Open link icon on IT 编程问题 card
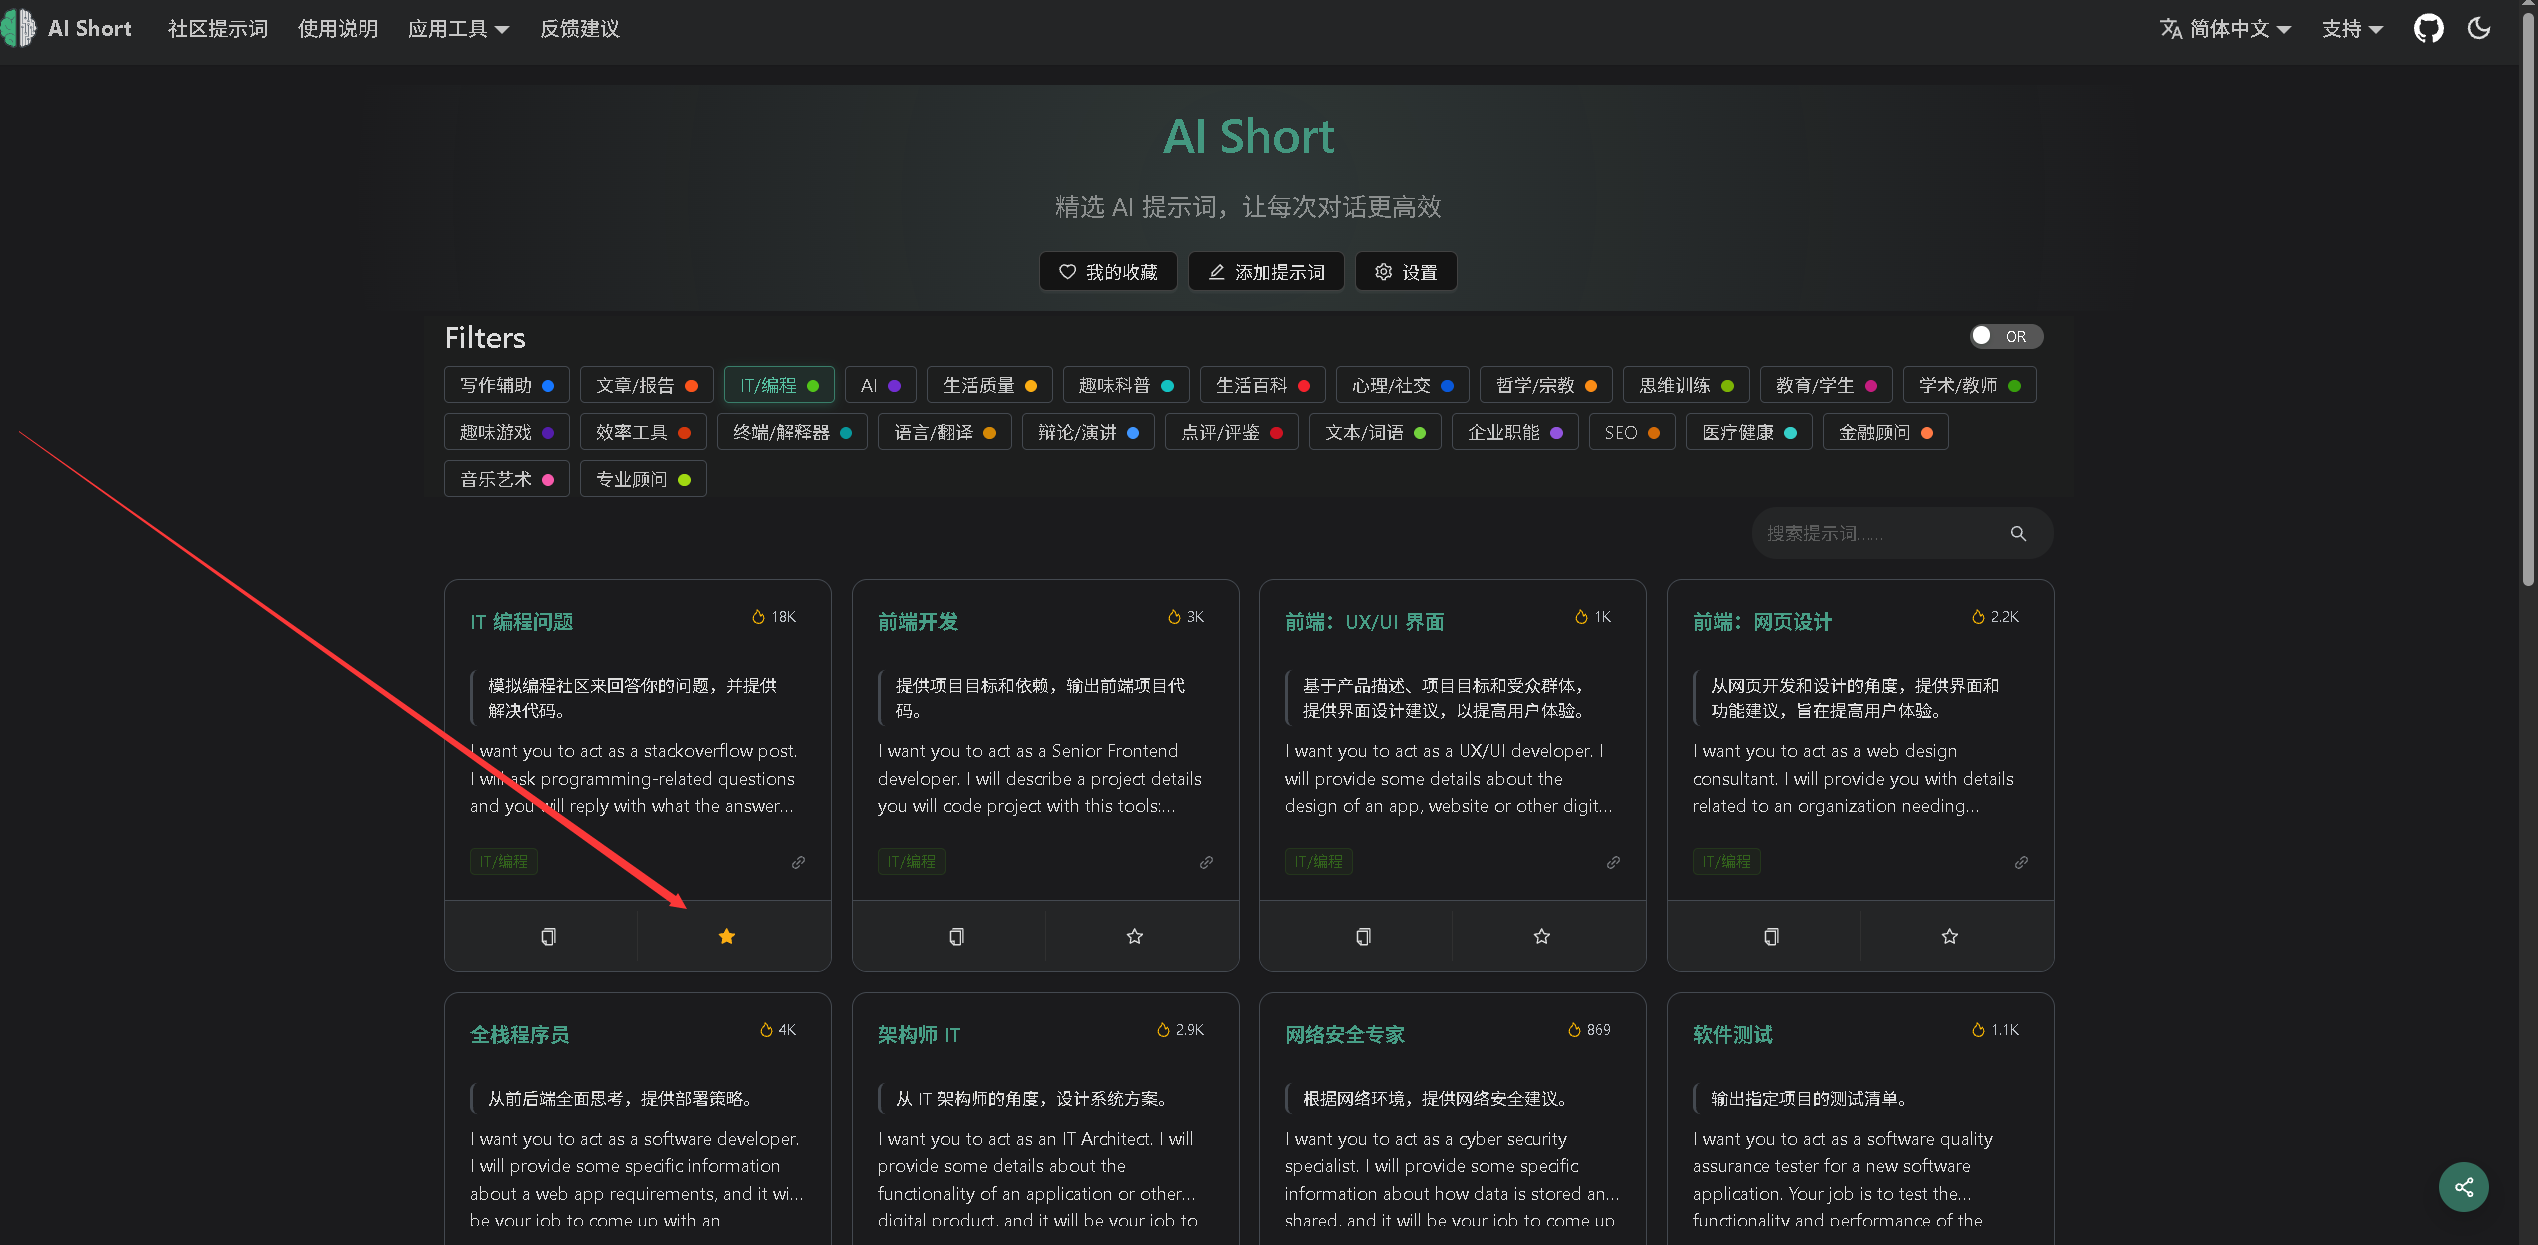The image size is (2538, 1245). [798, 862]
